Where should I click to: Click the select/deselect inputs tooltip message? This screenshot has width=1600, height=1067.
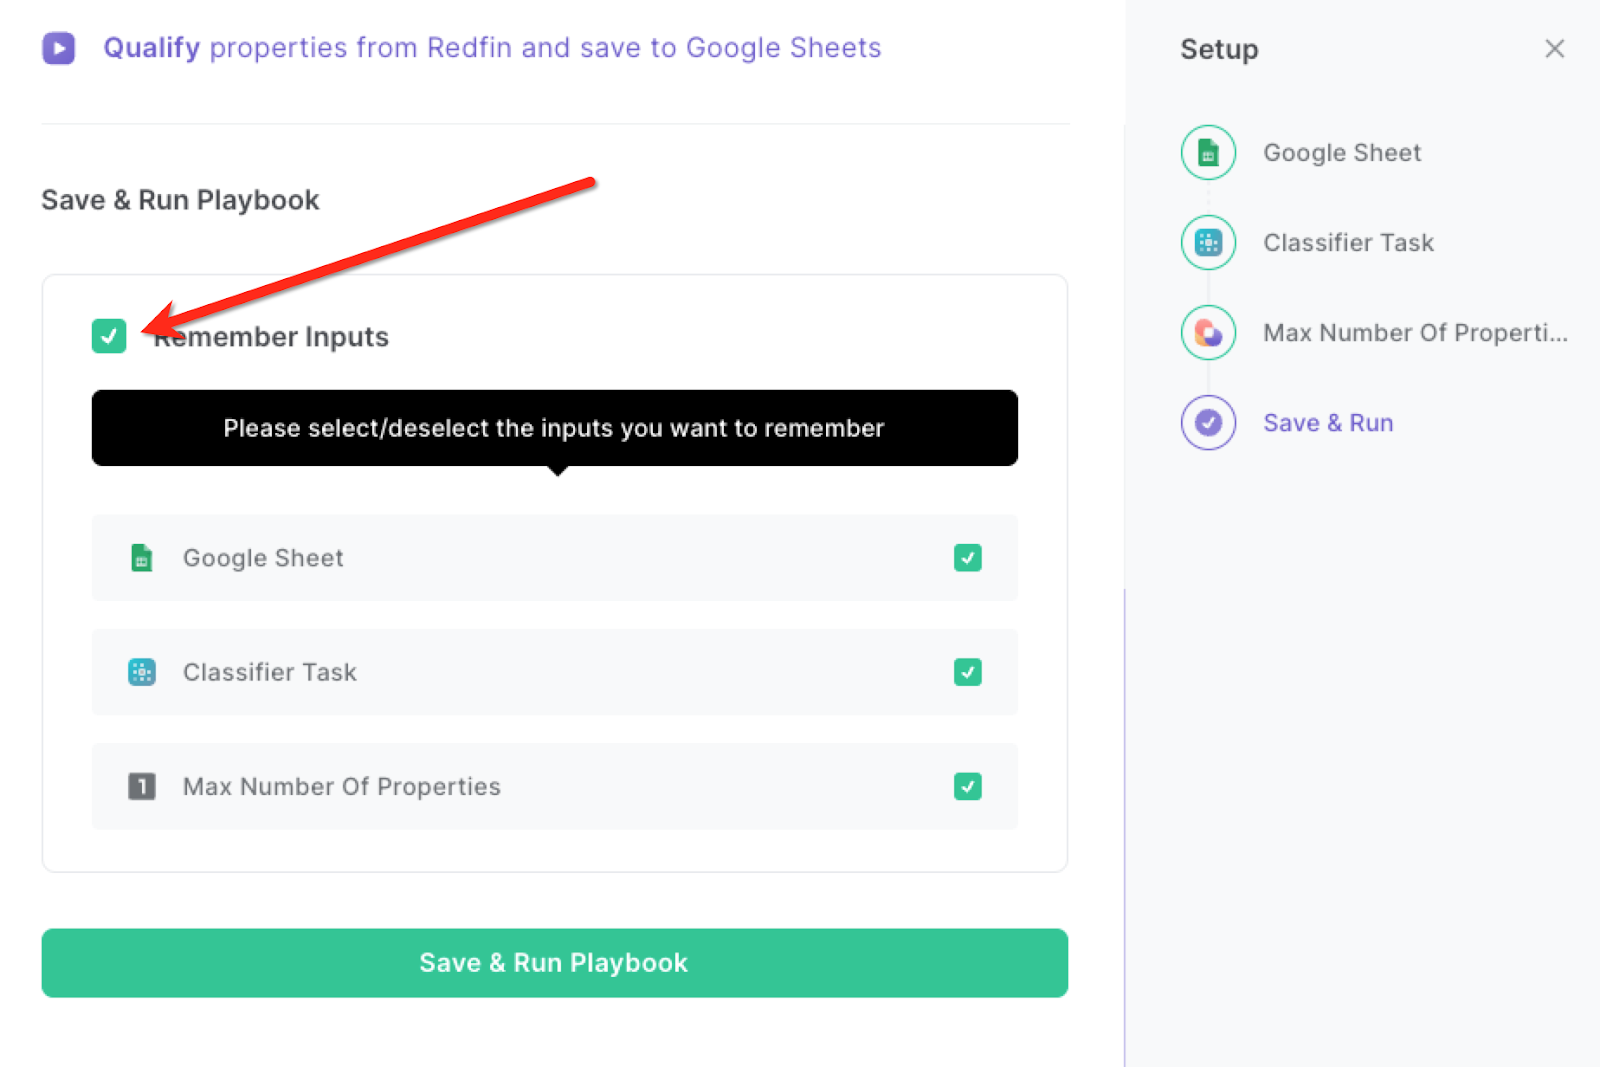click(x=555, y=428)
